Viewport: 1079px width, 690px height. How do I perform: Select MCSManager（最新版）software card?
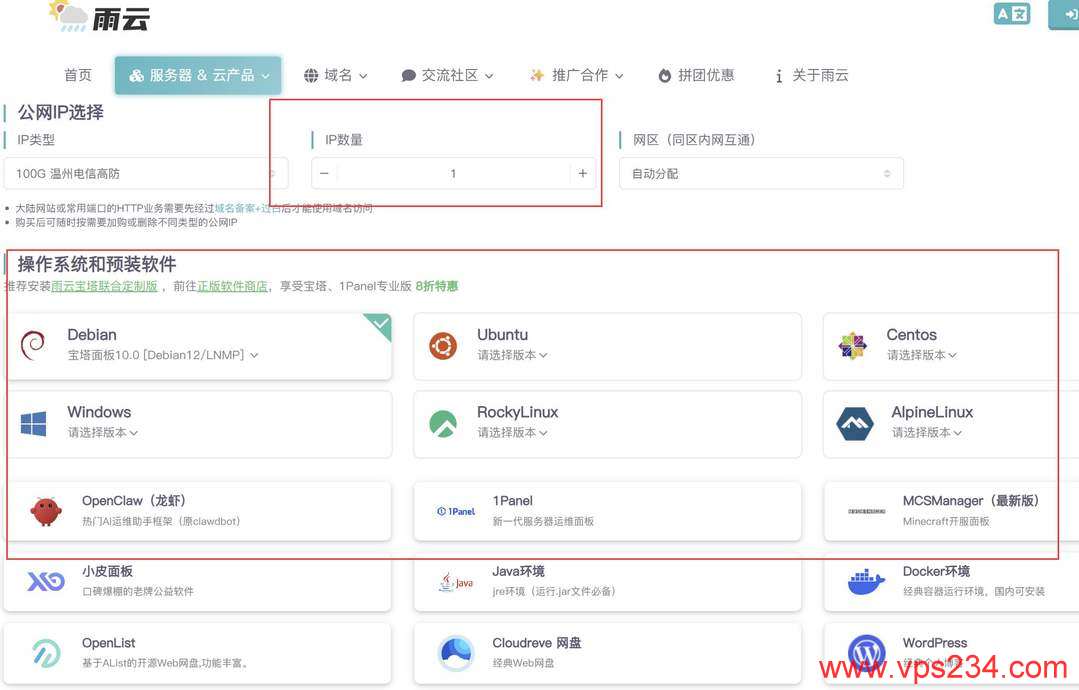coord(951,511)
